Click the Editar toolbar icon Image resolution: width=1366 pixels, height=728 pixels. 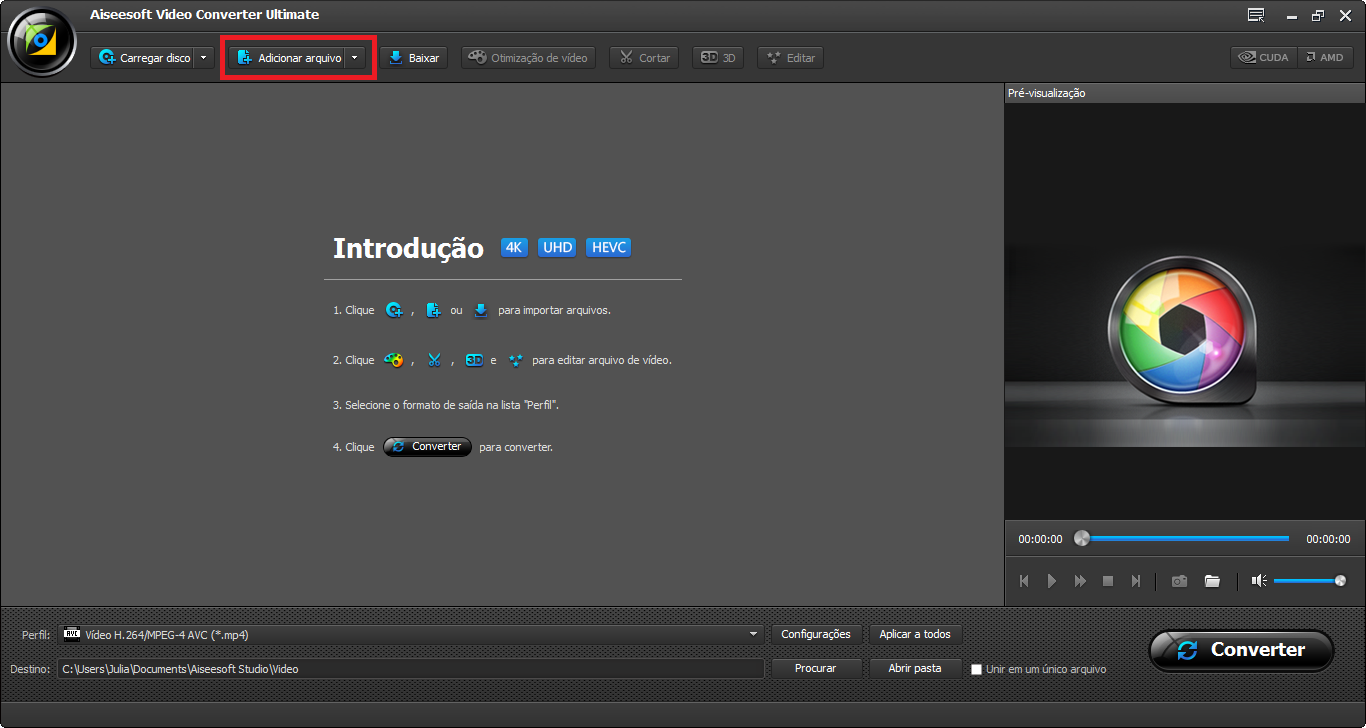(x=789, y=57)
